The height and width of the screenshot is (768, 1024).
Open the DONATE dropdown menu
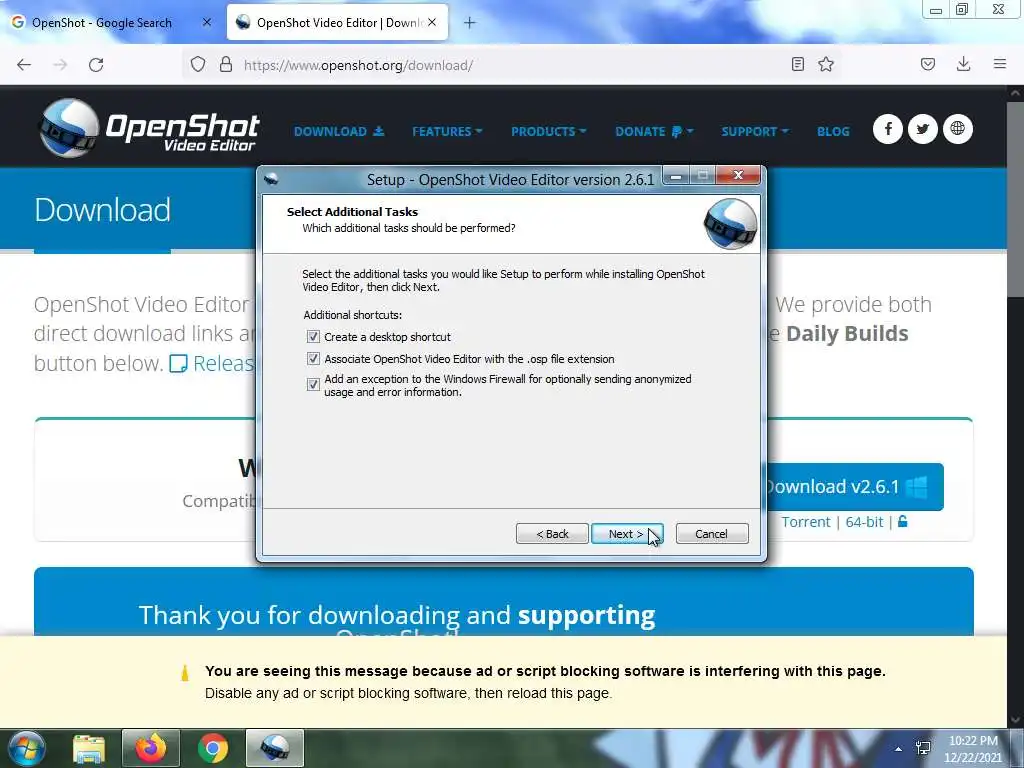[x=654, y=131]
